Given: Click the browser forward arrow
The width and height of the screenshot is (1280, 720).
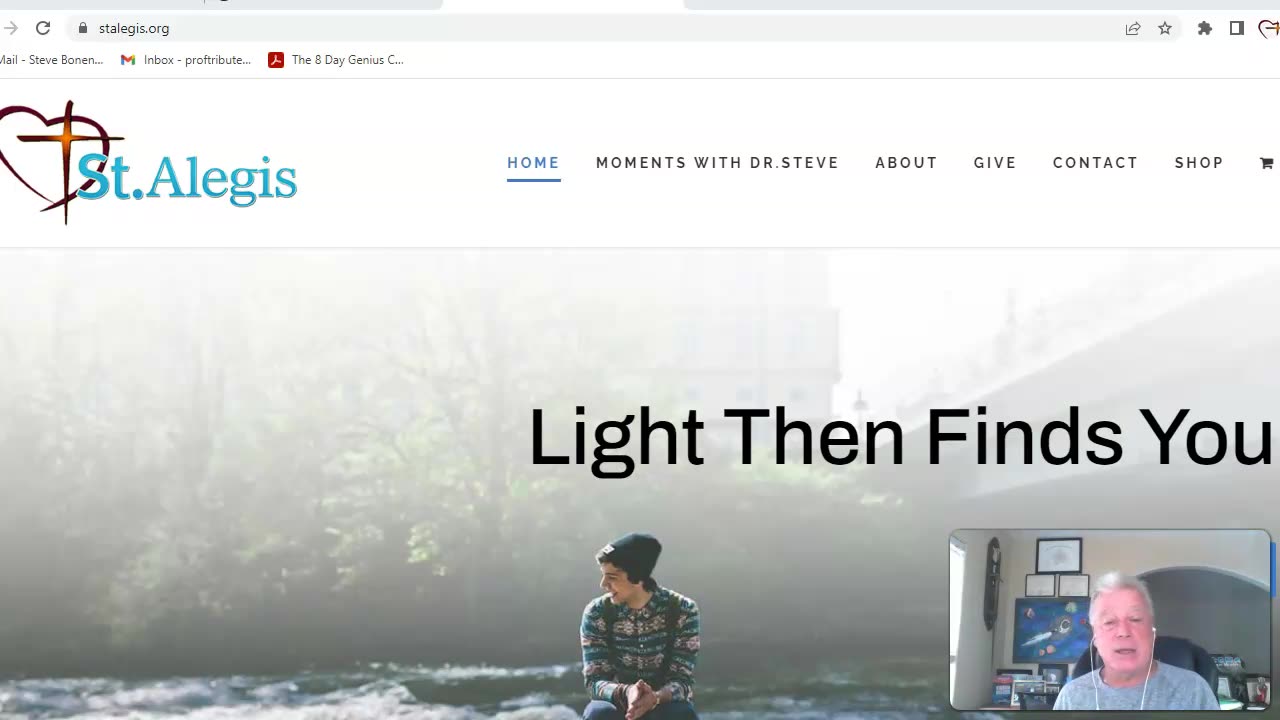Looking at the screenshot, I should pyautogui.click(x=10, y=28).
